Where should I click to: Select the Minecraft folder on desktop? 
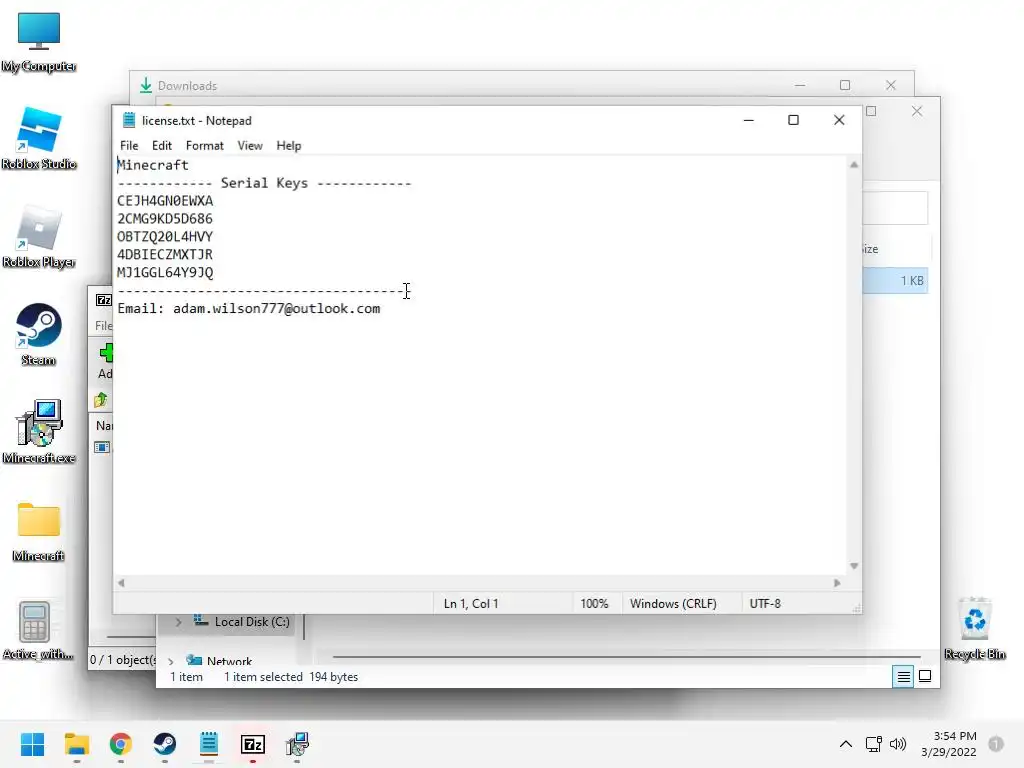pos(39,532)
